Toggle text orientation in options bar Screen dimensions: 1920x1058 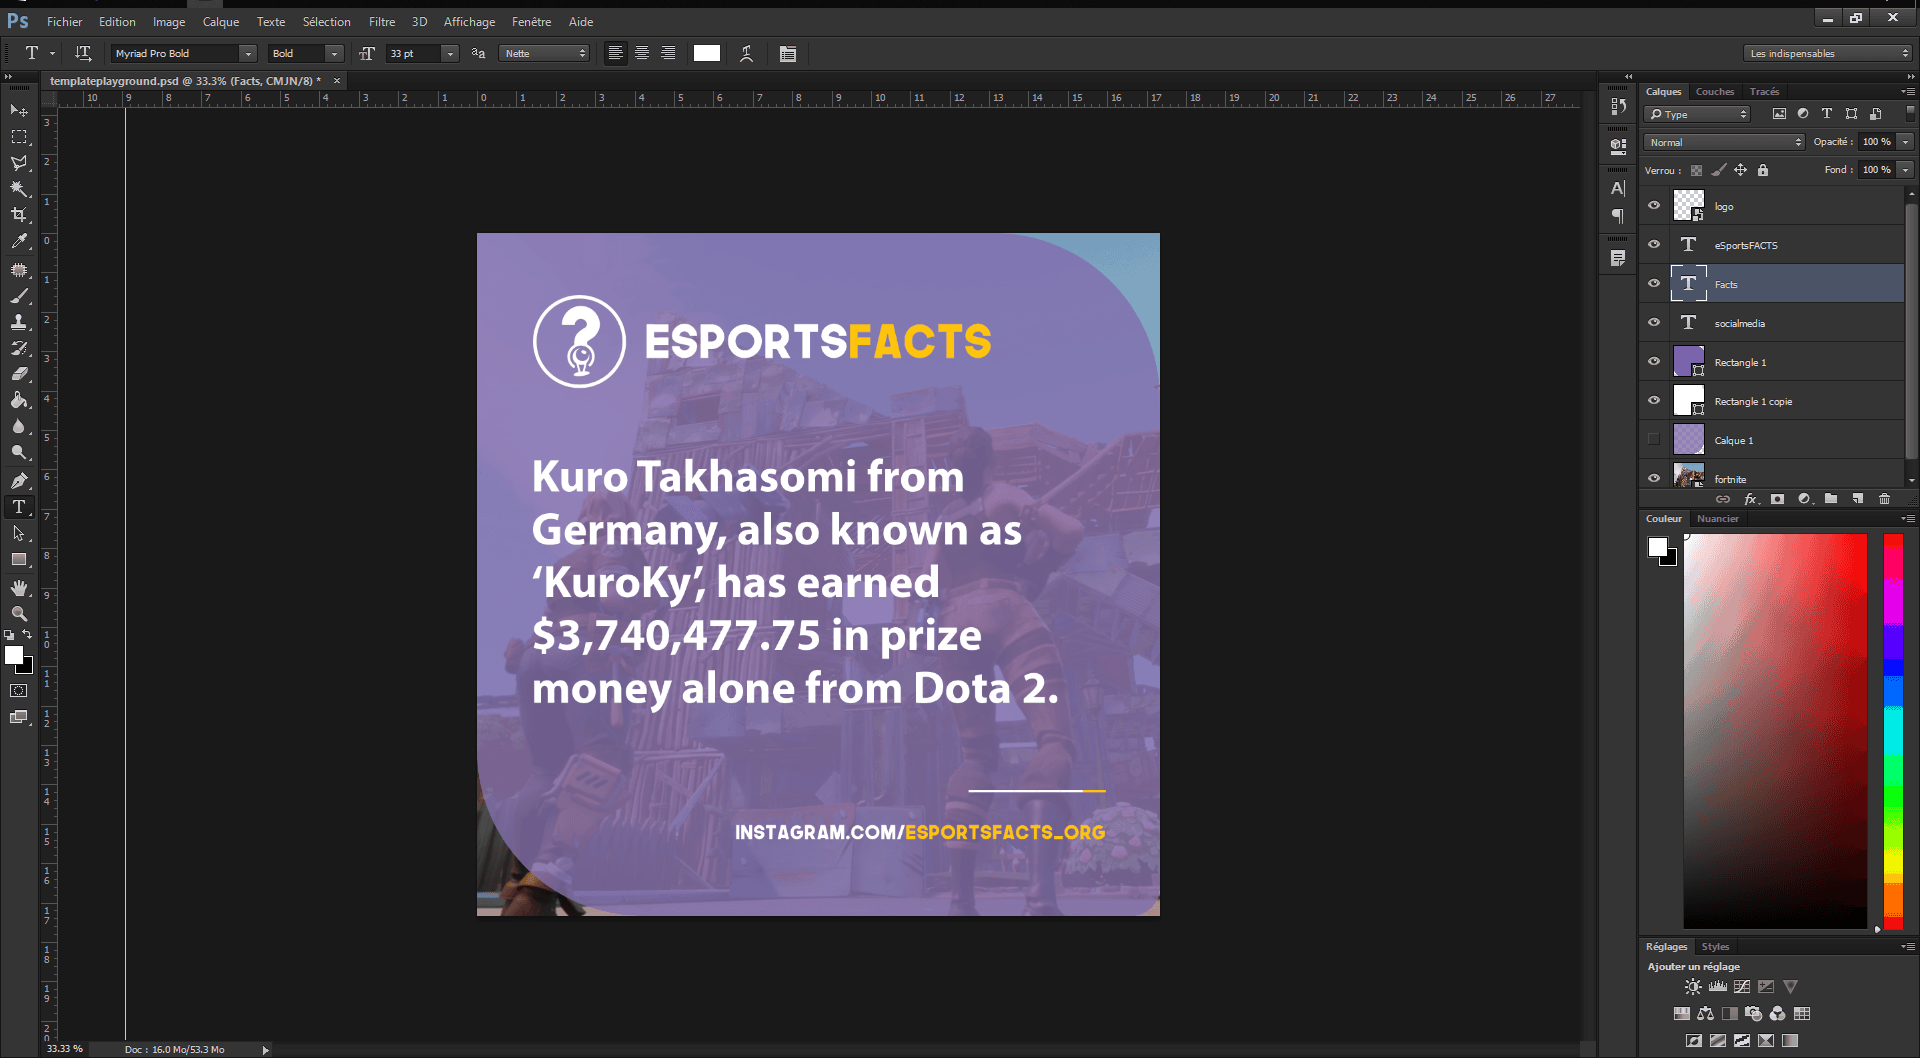[x=83, y=53]
